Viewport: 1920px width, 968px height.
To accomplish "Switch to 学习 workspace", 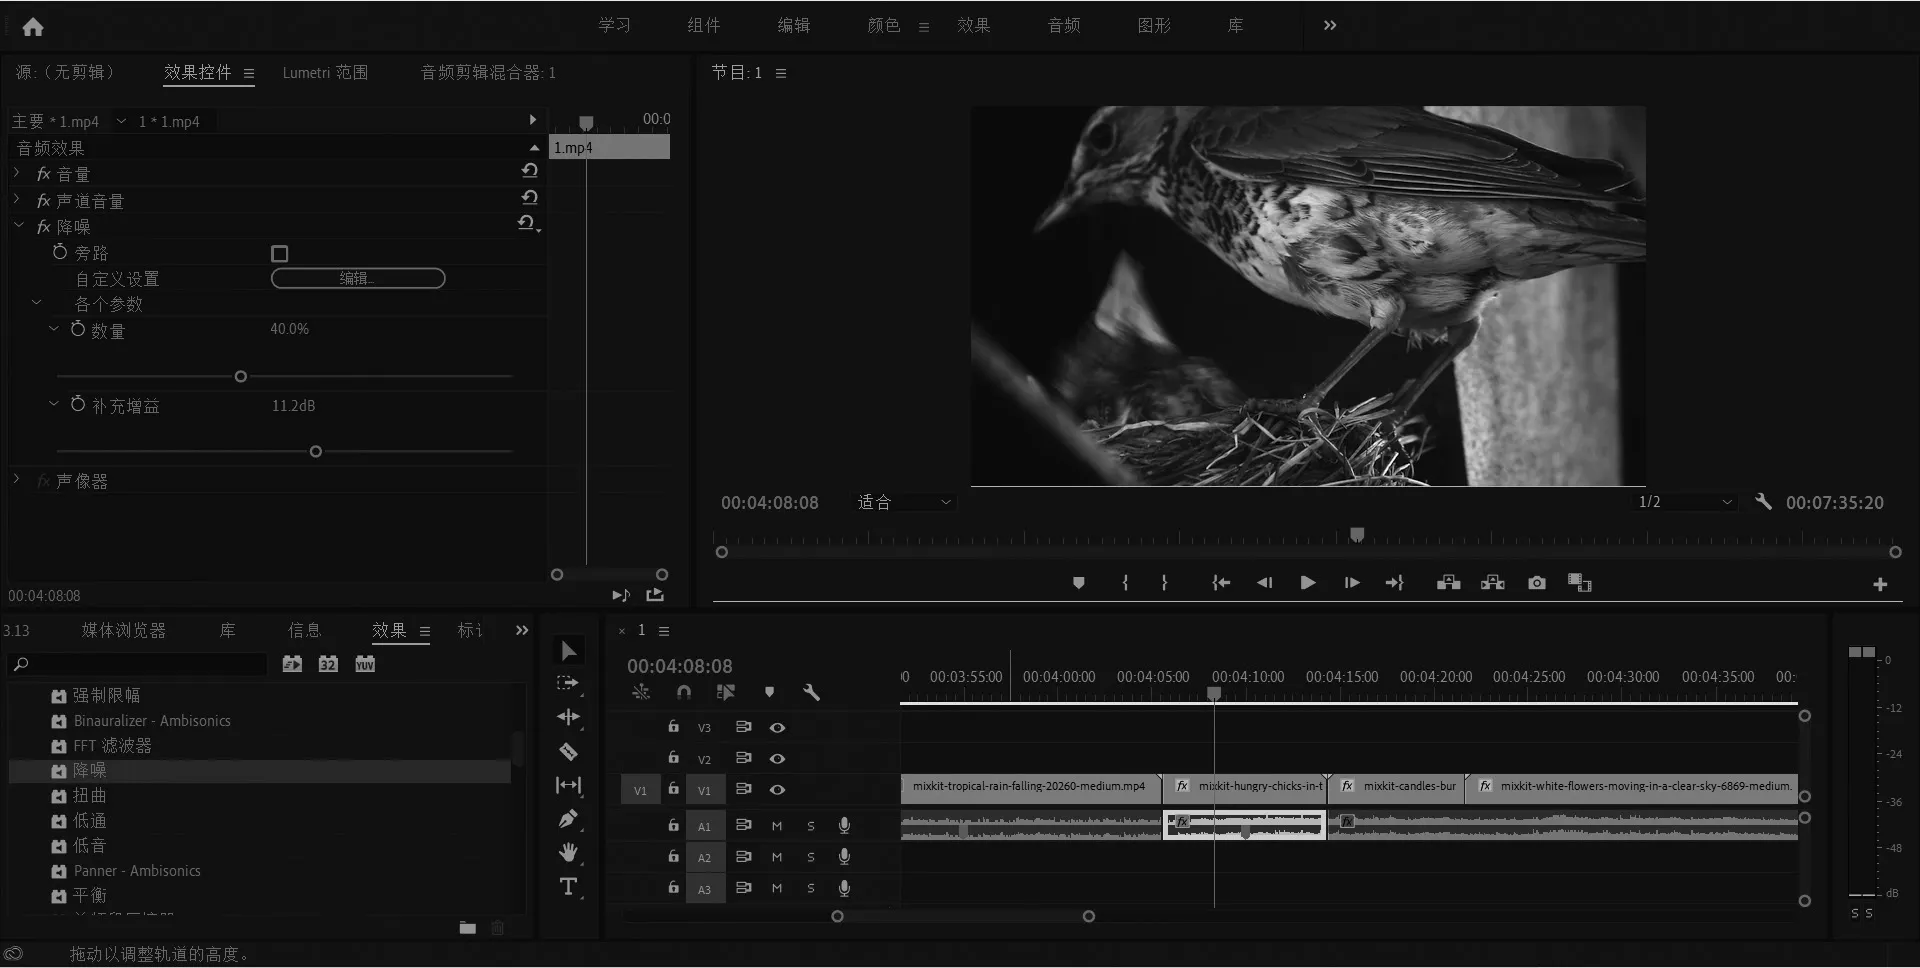I will point(614,25).
